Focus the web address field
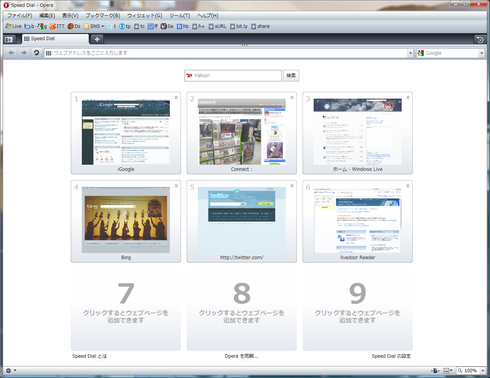490x378 pixels. [226, 53]
